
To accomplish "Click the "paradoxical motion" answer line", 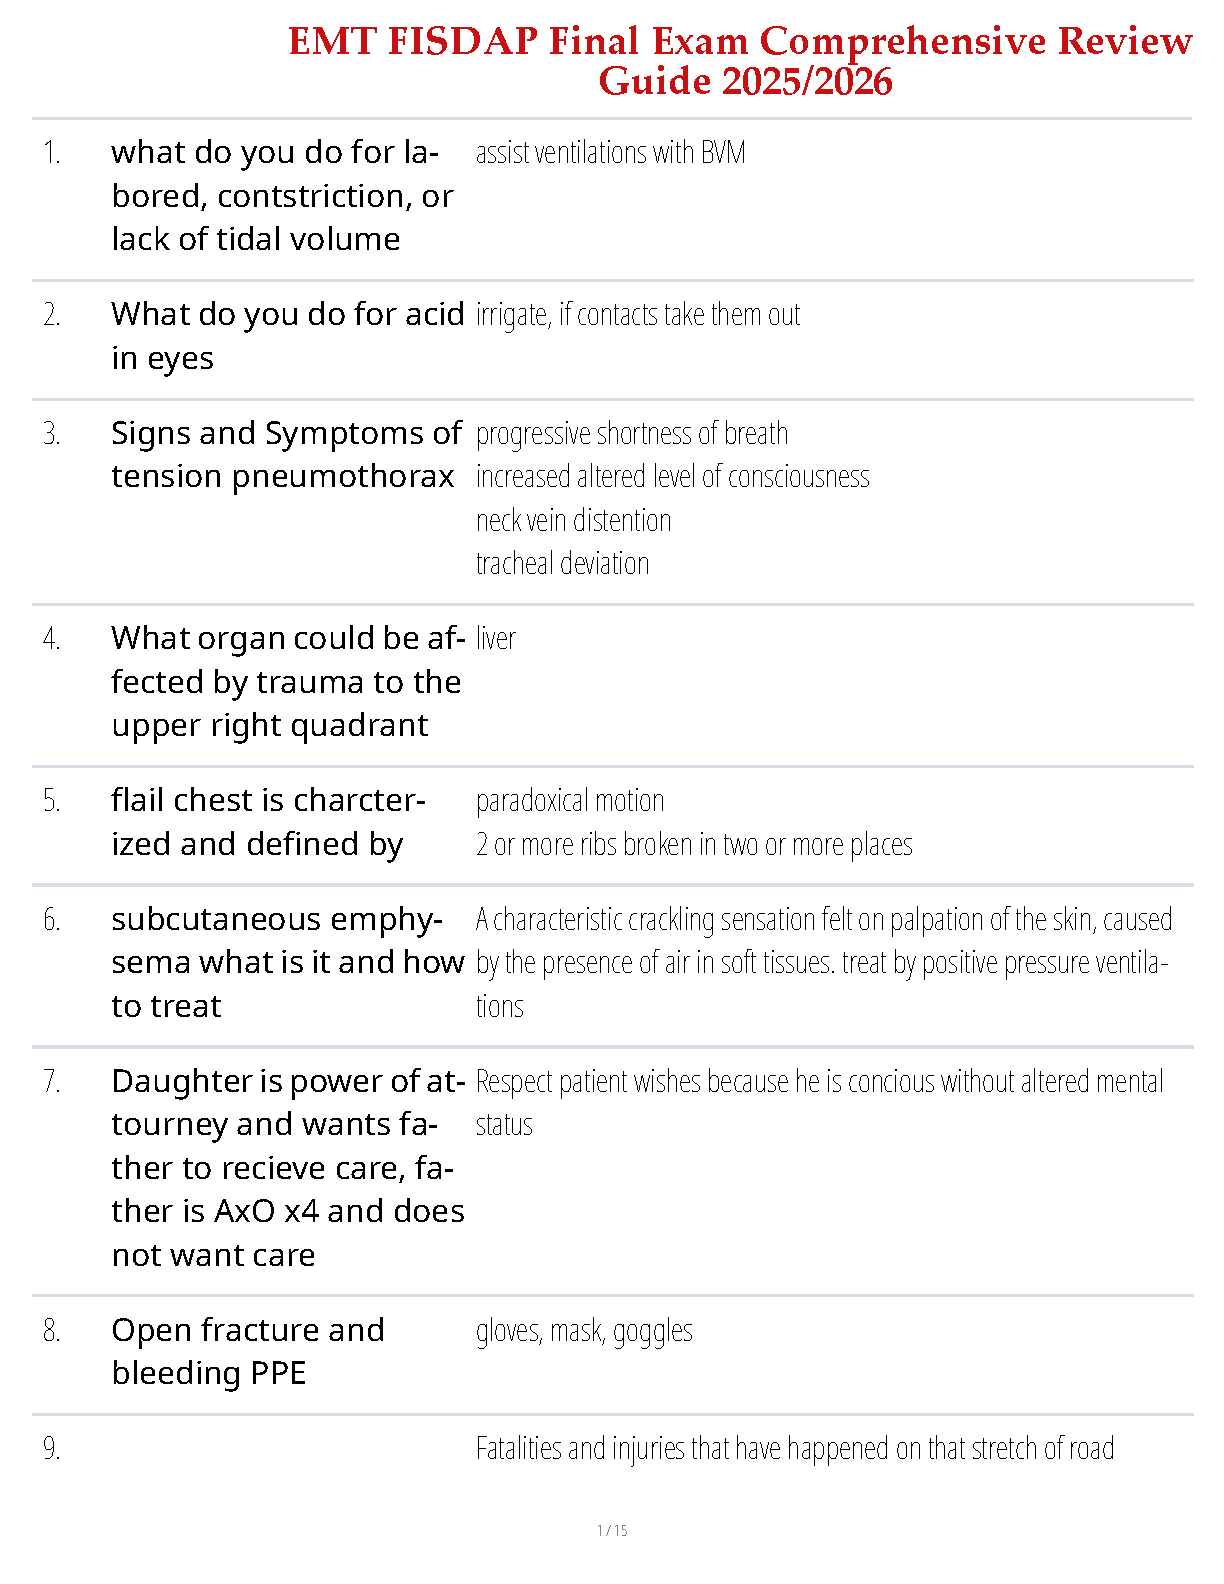I will 570,801.
